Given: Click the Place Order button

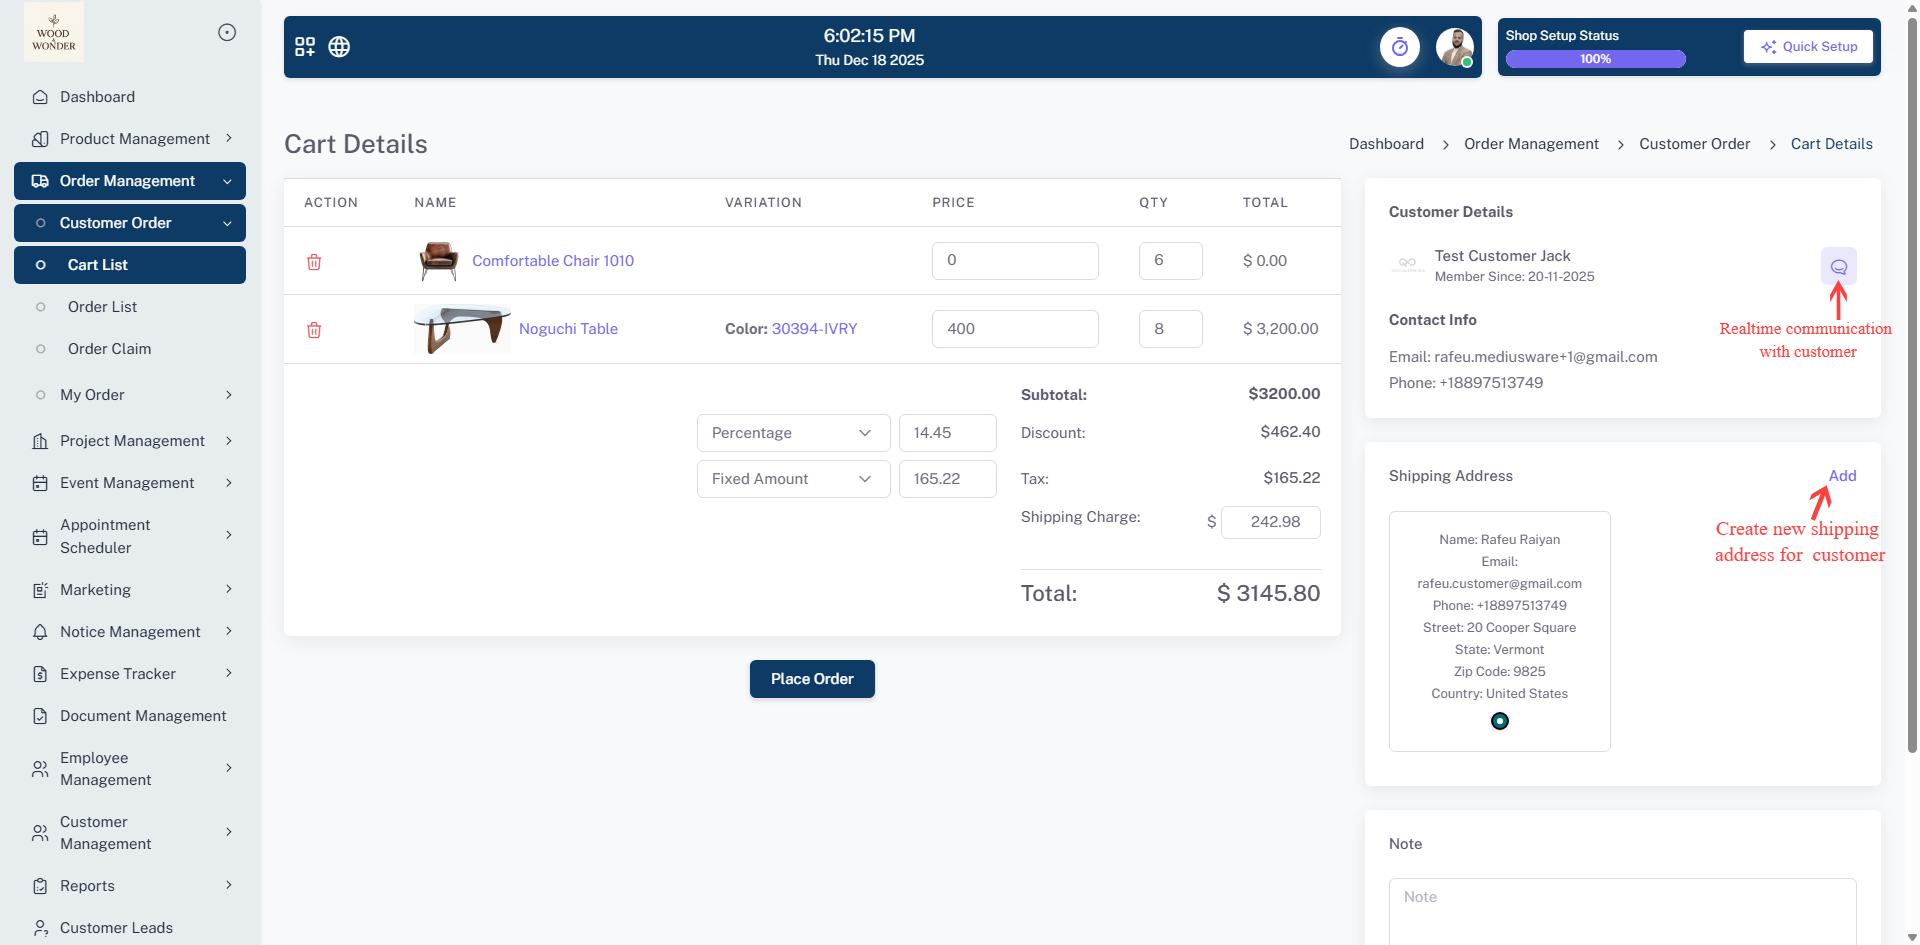Looking at the screenshot, I should [811, 679].
